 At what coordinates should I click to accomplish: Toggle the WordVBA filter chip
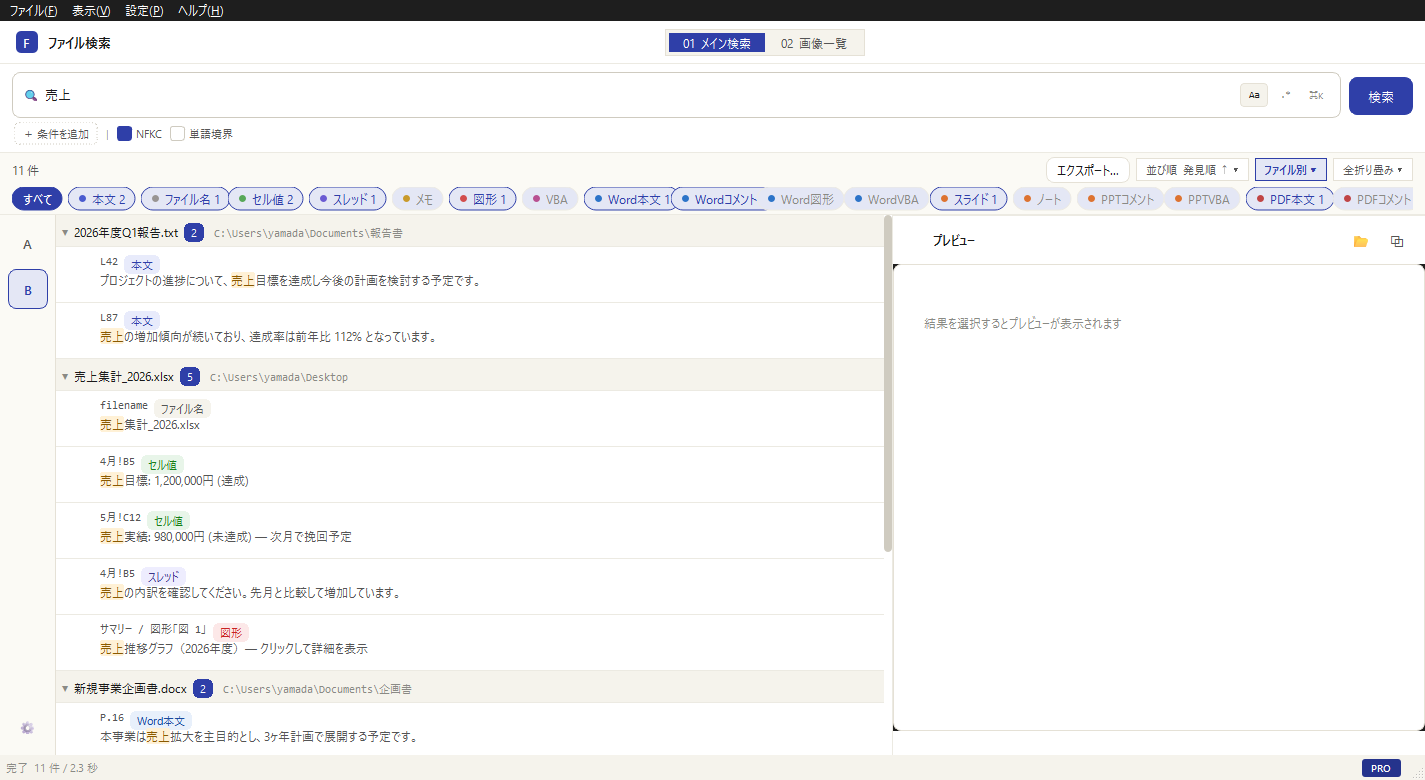click(x=885, y=199)
